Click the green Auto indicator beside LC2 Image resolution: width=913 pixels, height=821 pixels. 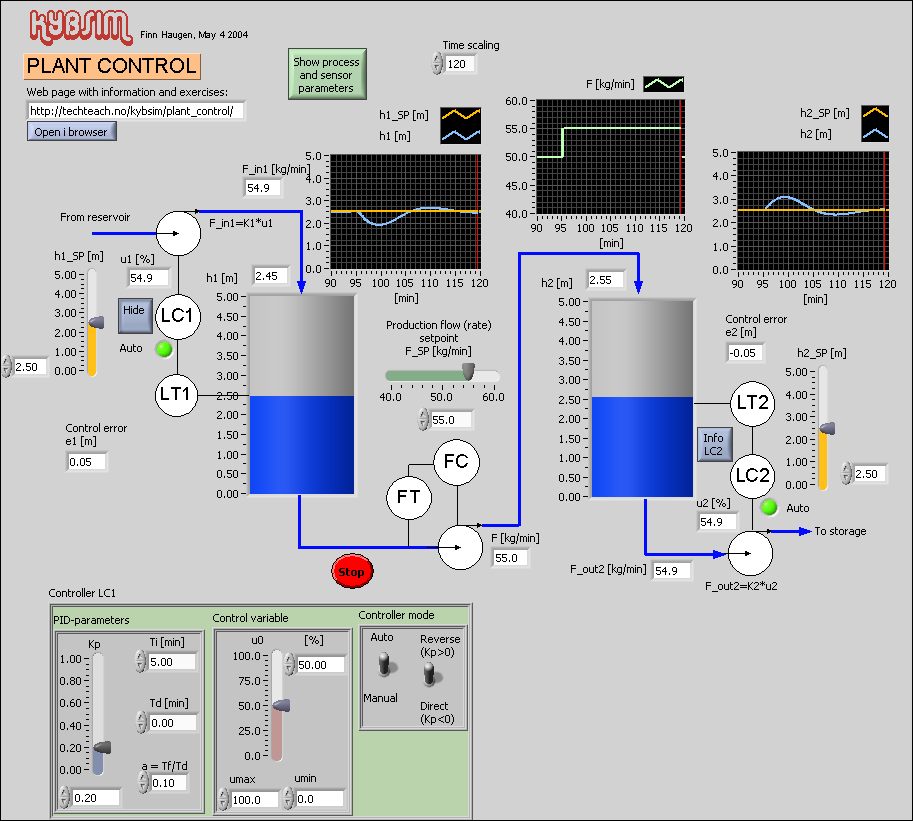pos(767,507)
